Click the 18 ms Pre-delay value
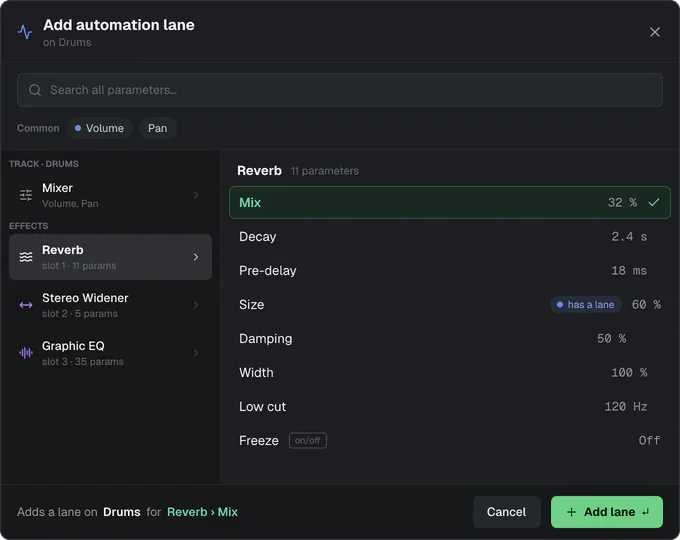 (629, 271)
